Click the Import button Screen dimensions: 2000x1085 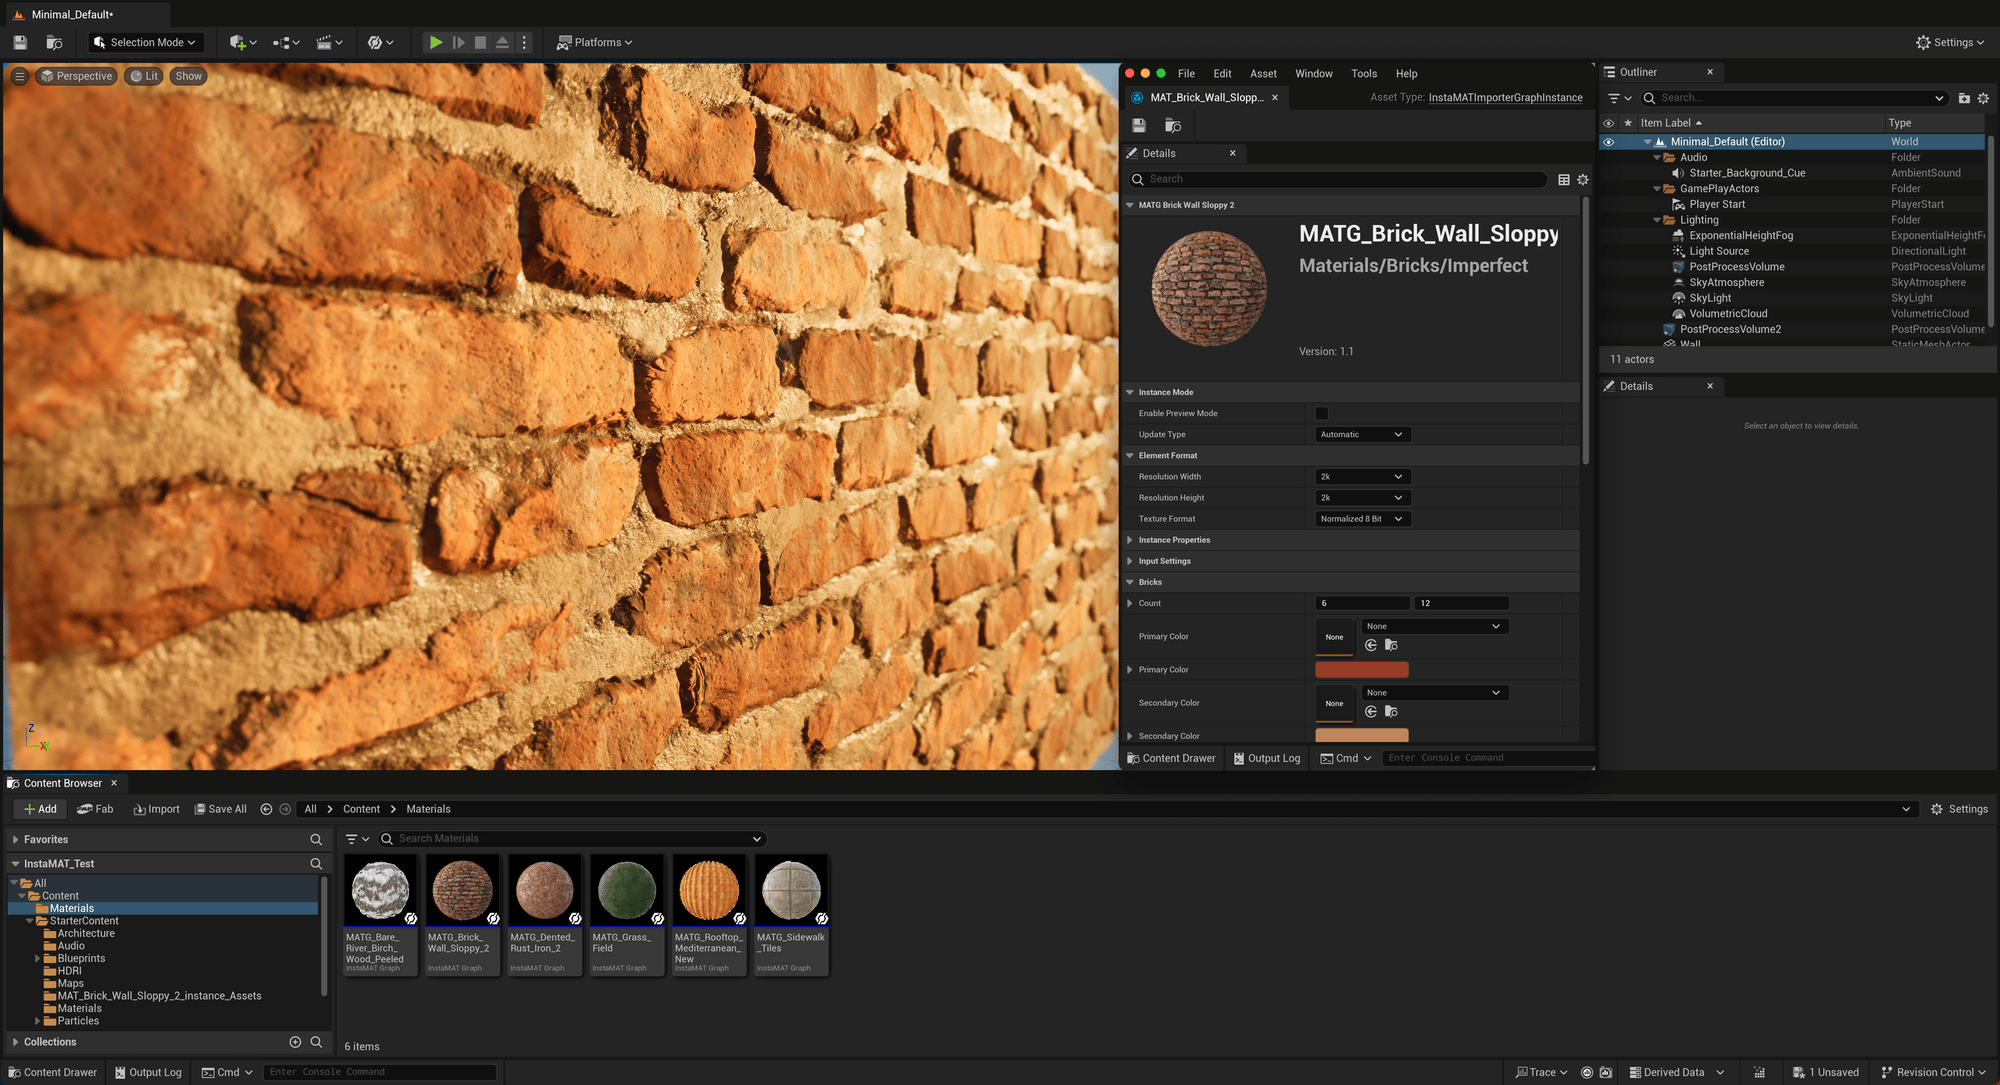click(x=157, y=809)
